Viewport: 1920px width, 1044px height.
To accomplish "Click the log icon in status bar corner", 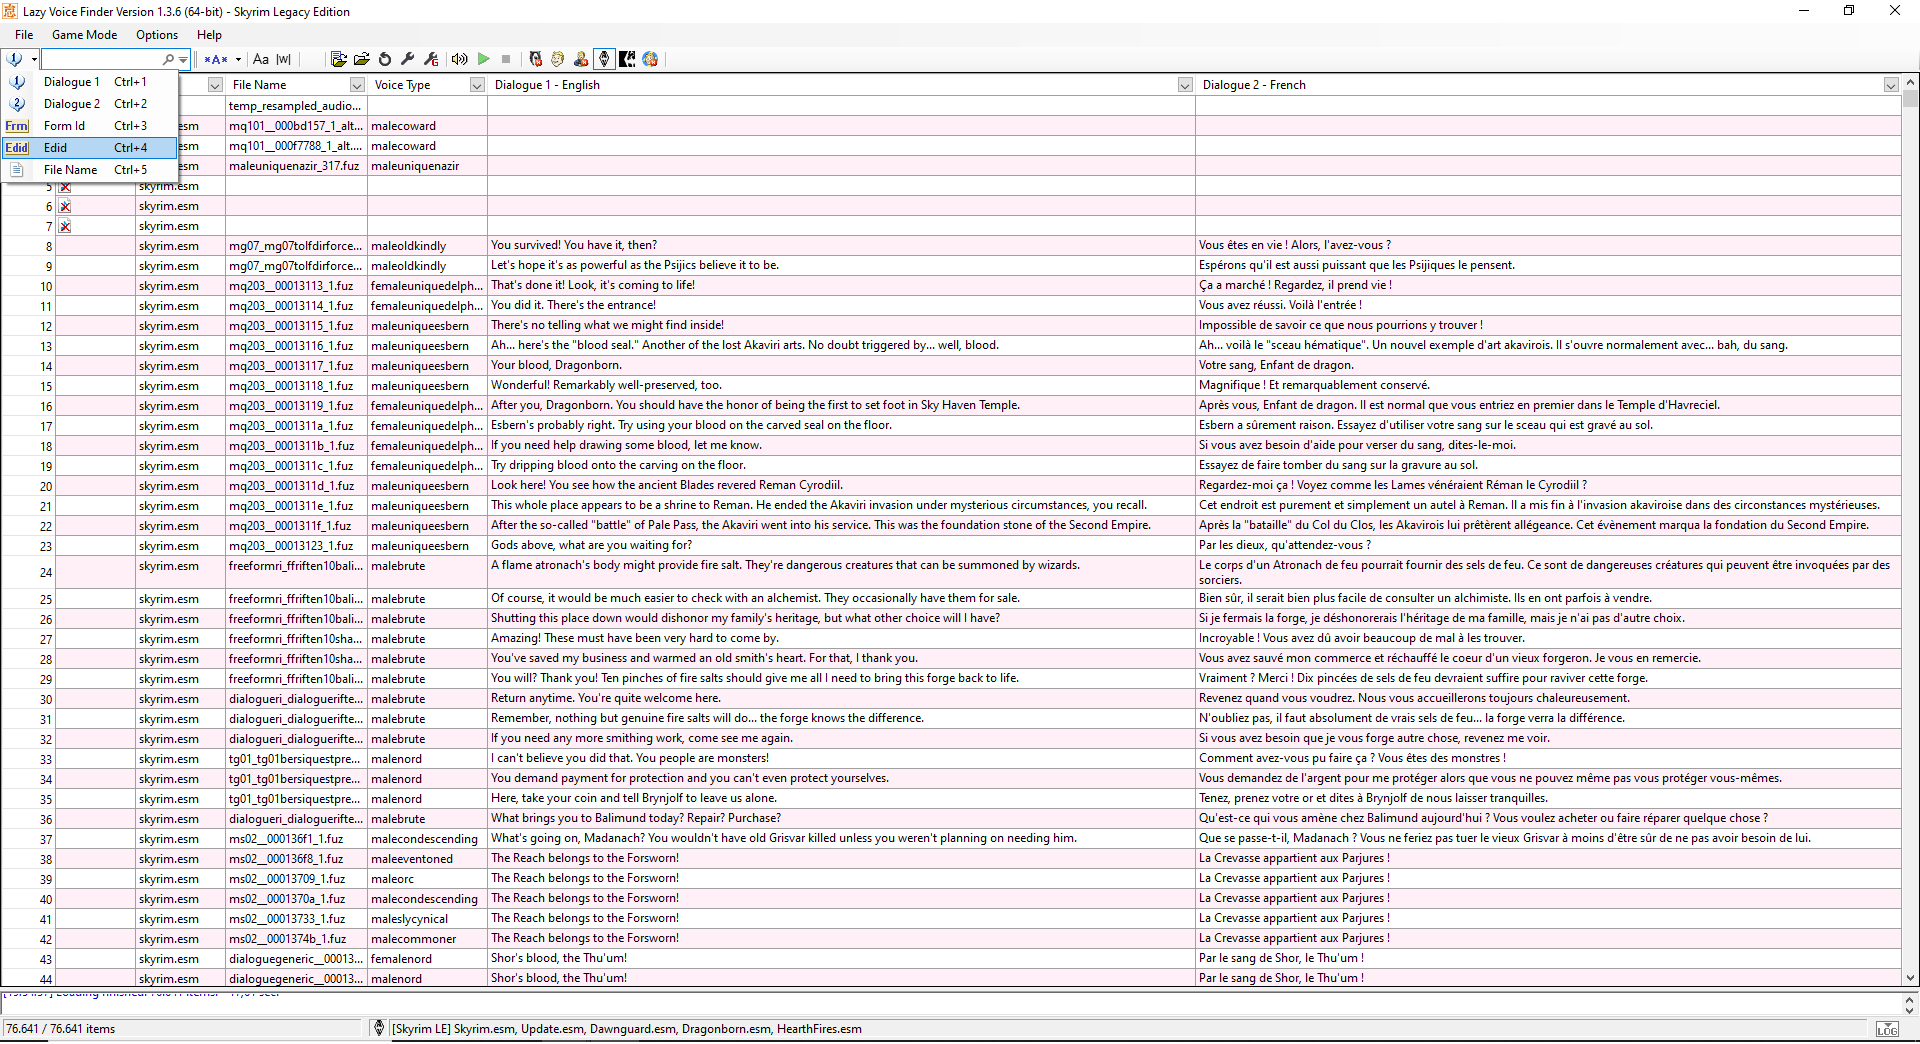I will tap(1886, 1029).
